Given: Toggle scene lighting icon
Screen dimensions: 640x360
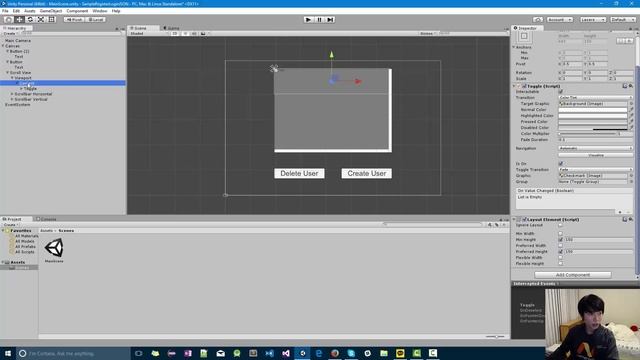Looking at the screenshot, I should [x=185, y=33].
